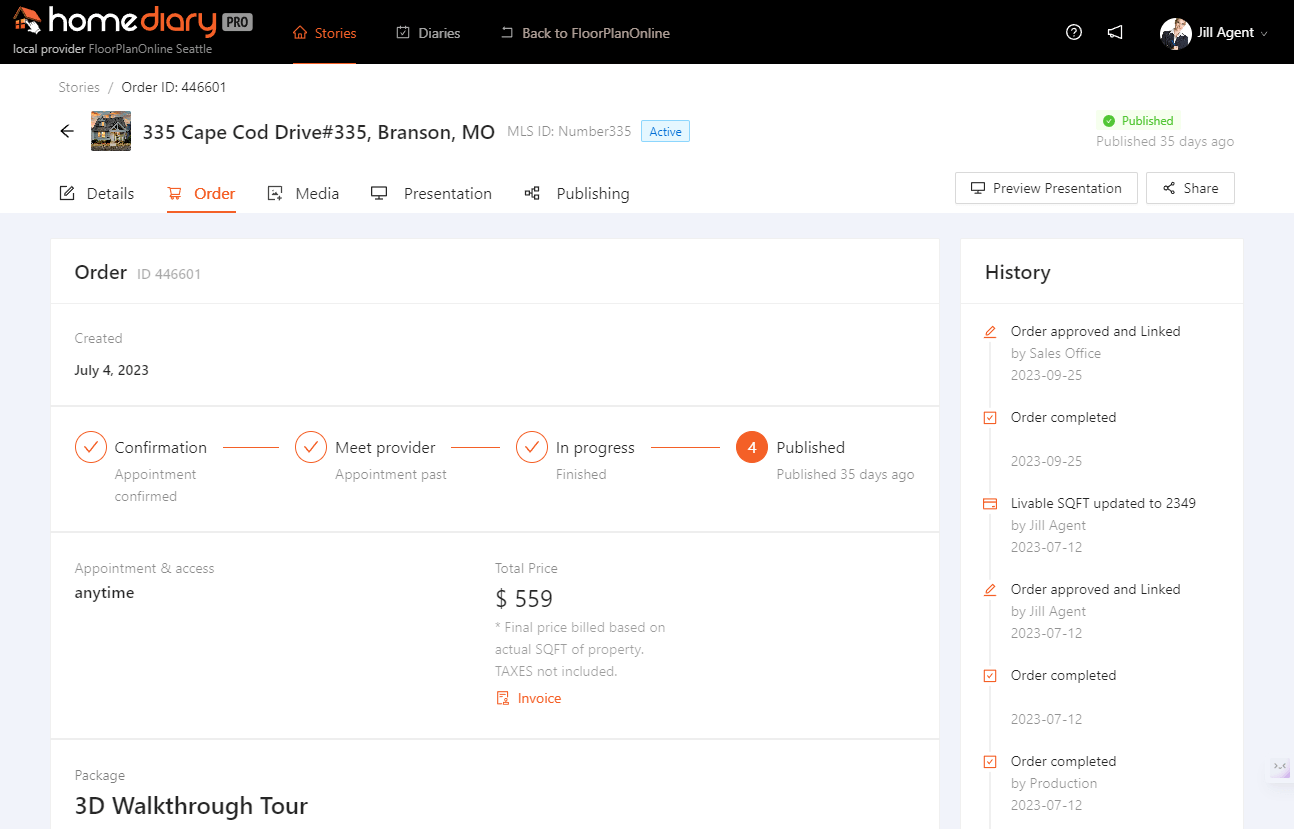Click the property photo thumbnail beside the address

click(x=110, y=131)
